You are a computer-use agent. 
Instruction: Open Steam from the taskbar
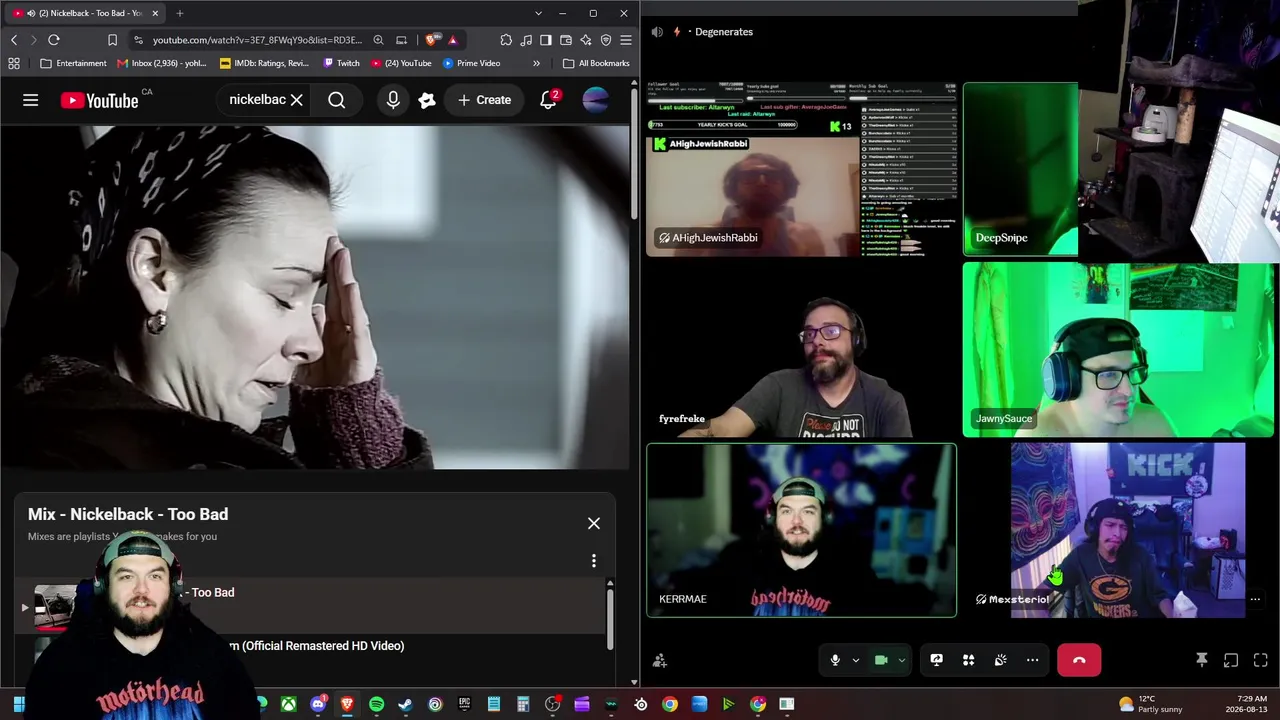405,704
